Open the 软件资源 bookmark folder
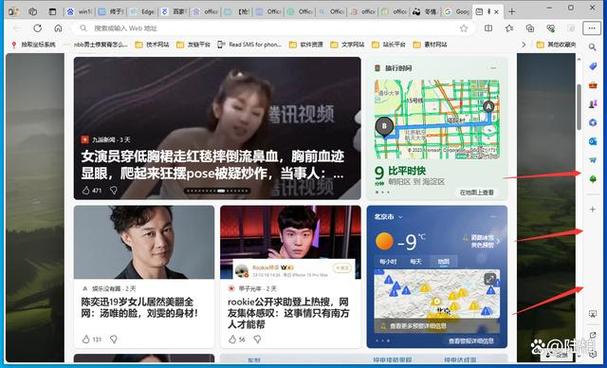 pos(306,45)
